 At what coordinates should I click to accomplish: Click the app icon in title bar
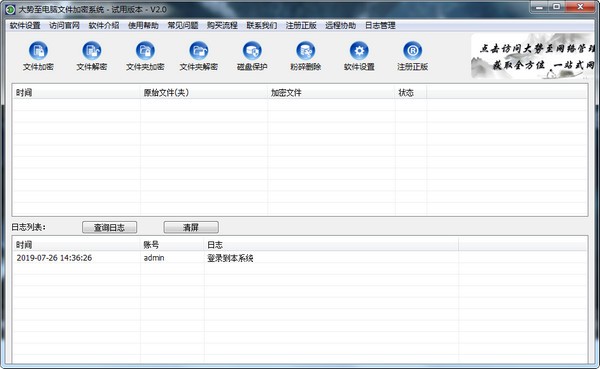tap(10, 9)
